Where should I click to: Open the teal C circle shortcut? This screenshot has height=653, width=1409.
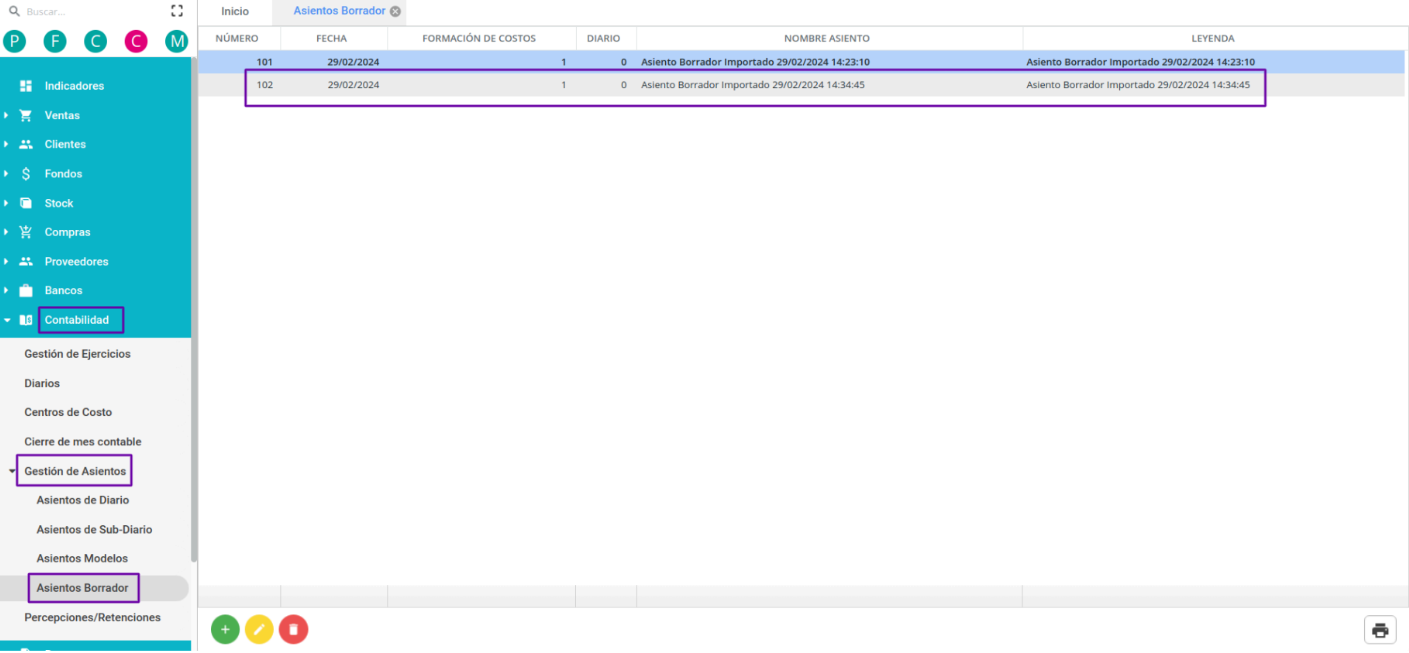point(95,41)
